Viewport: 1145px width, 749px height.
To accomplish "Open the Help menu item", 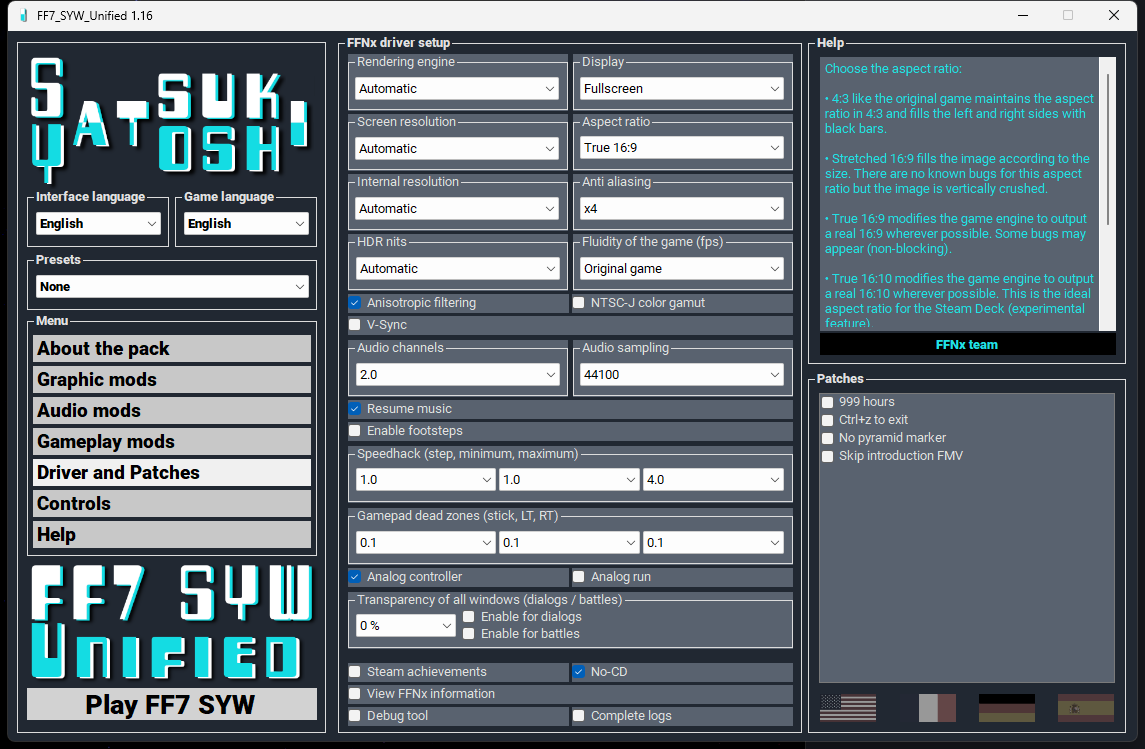I will pos(172,535).
